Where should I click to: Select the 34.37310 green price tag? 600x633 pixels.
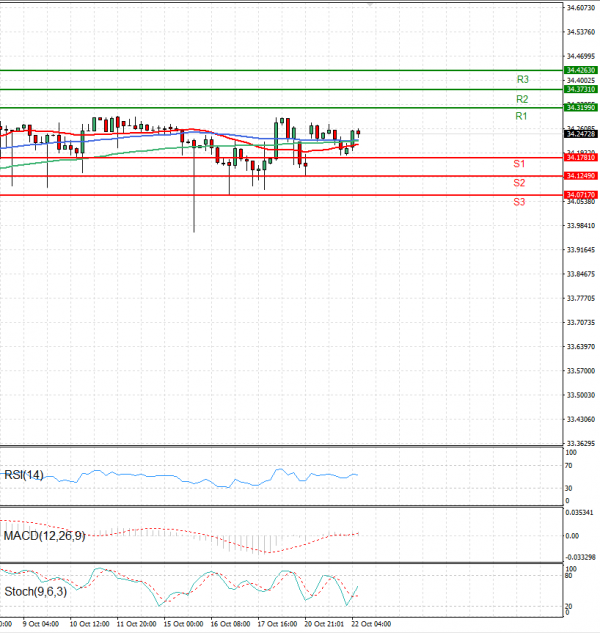(580, 89)
